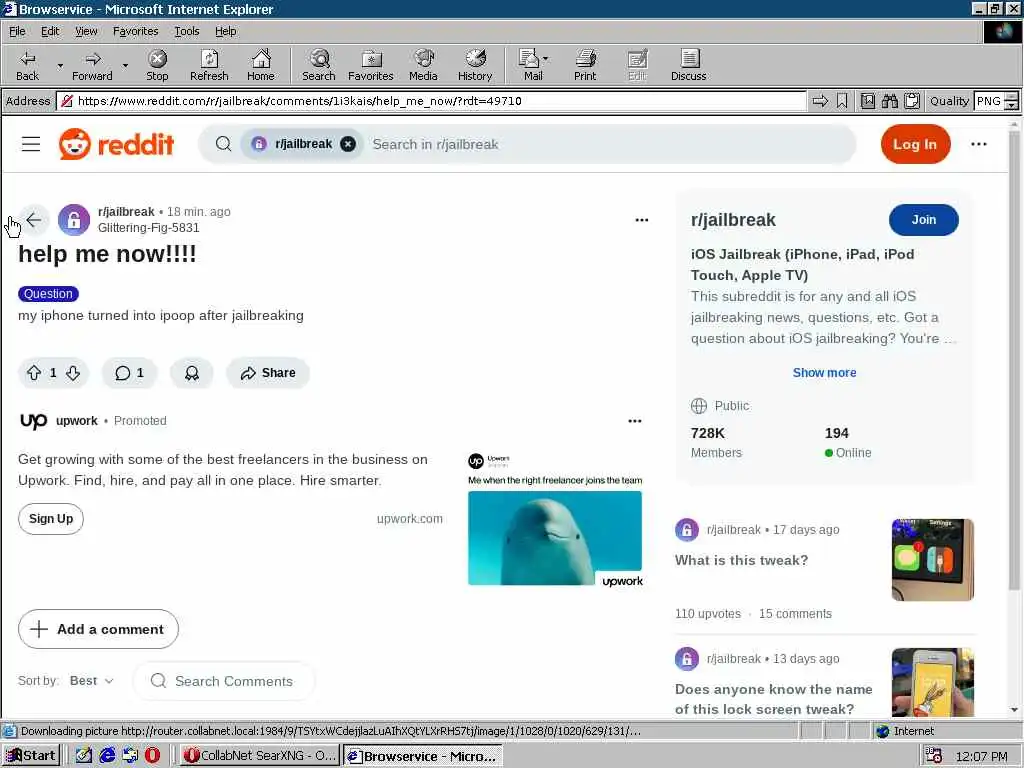Open the View menu
This screenshot has height=768, width=1024.
[x=86, y=31]
